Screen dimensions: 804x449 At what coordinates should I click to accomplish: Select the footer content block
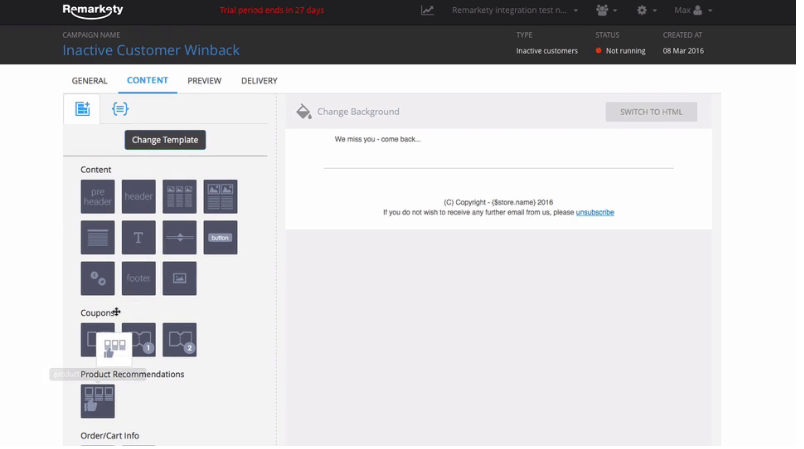[x=138, y=278]
